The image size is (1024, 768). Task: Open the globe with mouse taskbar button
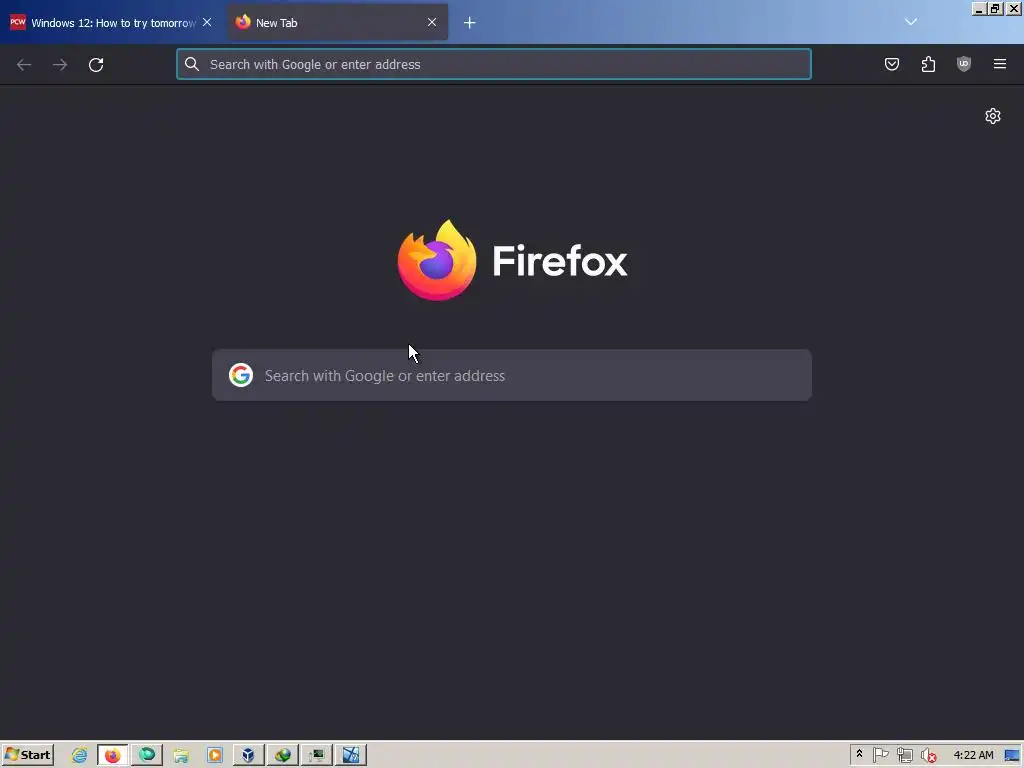282,756
